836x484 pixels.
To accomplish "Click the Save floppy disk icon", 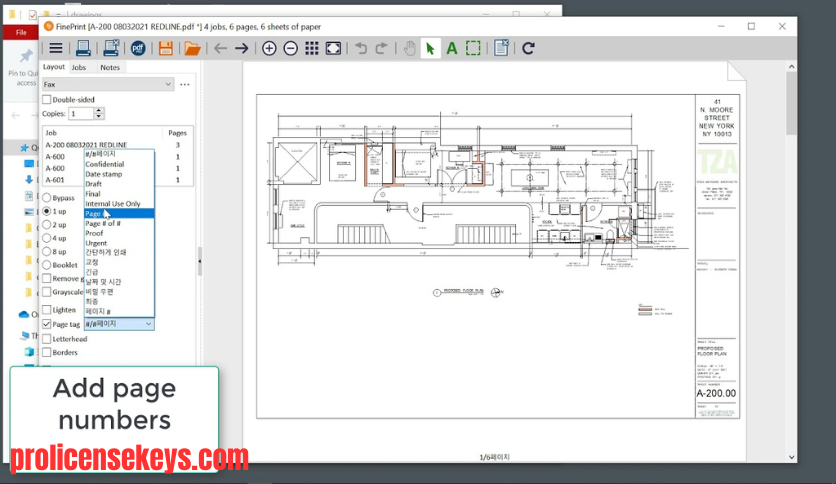I will tap(166, 49).
